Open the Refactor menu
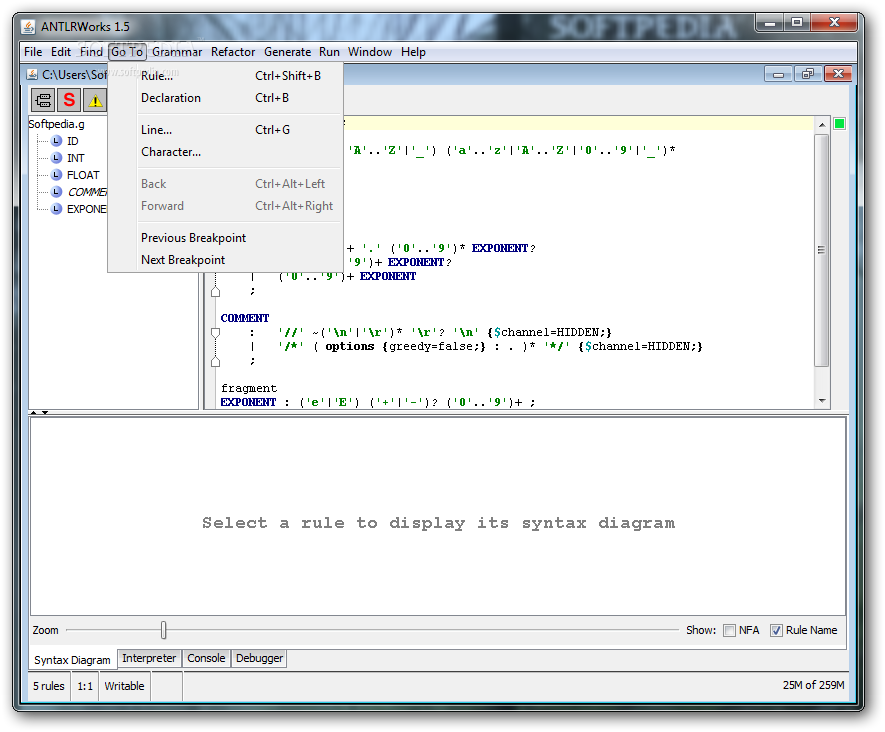 tap(233, 52)
